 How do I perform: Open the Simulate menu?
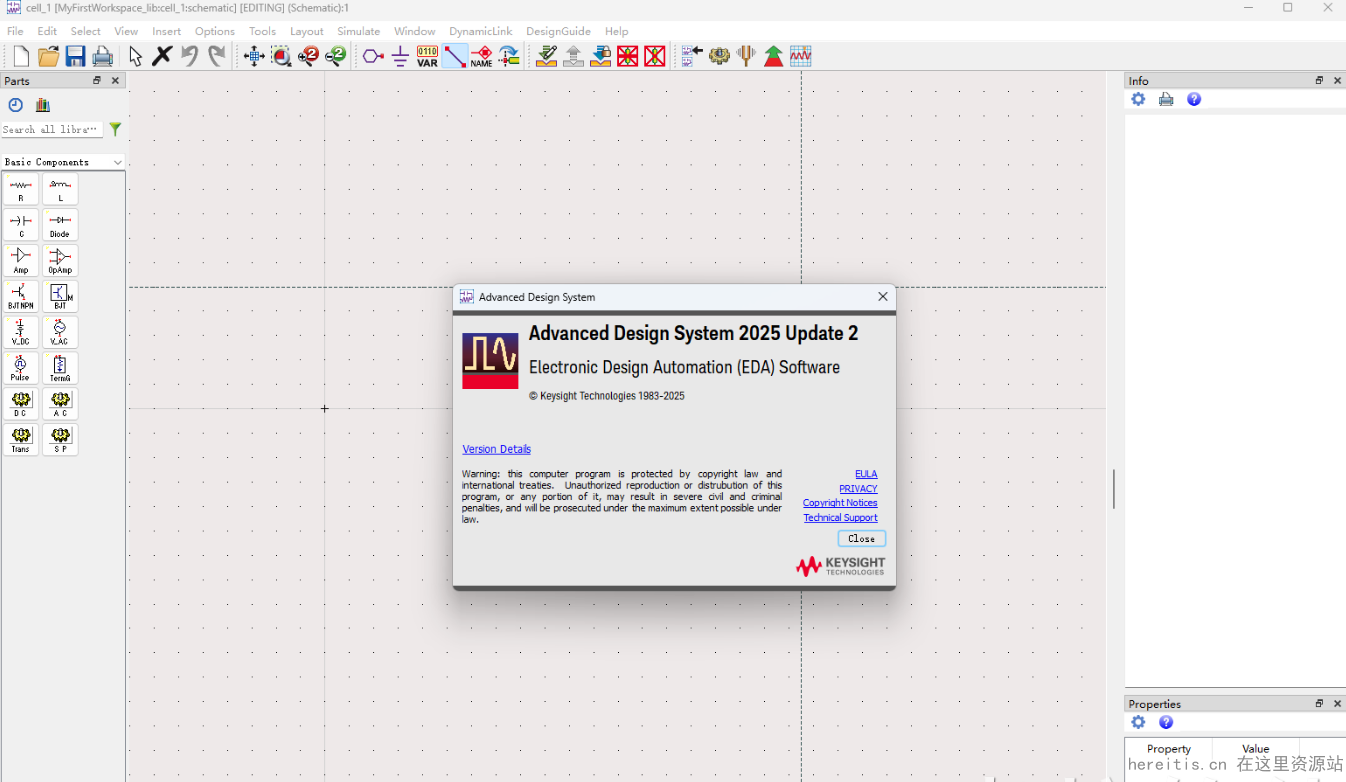point(358,31)
